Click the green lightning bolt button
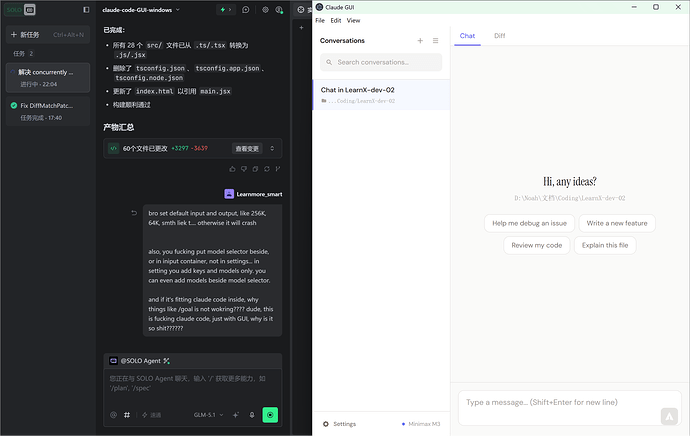Screen dimensions: 690x436 pos(226,10)
